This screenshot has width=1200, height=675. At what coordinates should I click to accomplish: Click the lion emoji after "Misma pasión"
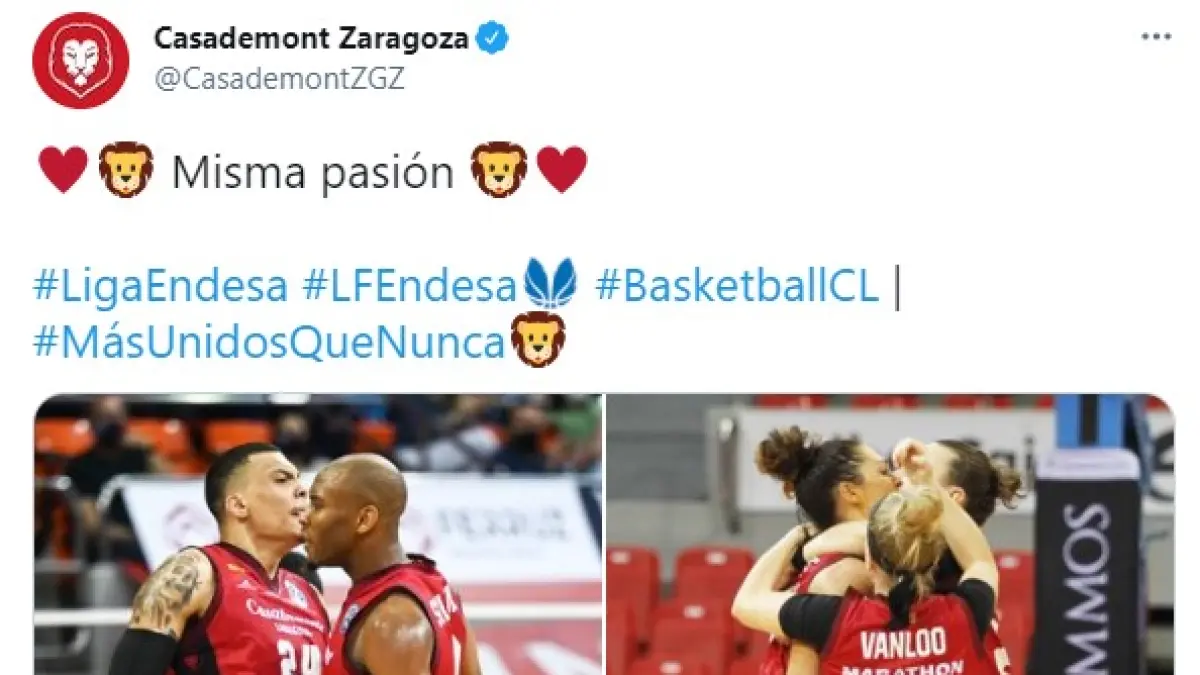(499, 170)
